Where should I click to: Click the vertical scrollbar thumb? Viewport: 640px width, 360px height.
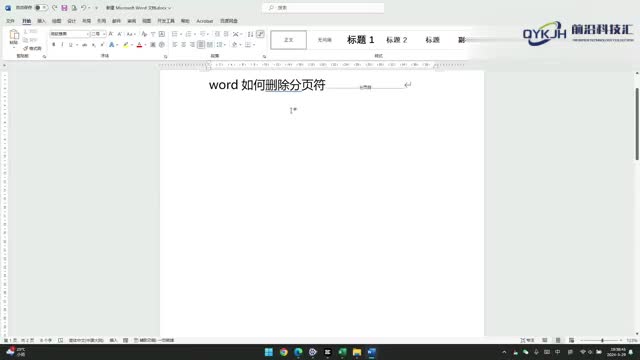pos(637,124)
